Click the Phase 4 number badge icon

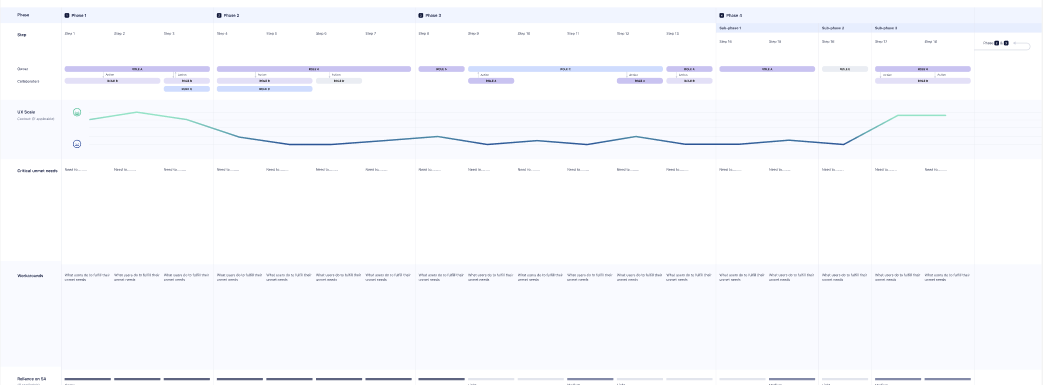(722, 15)
